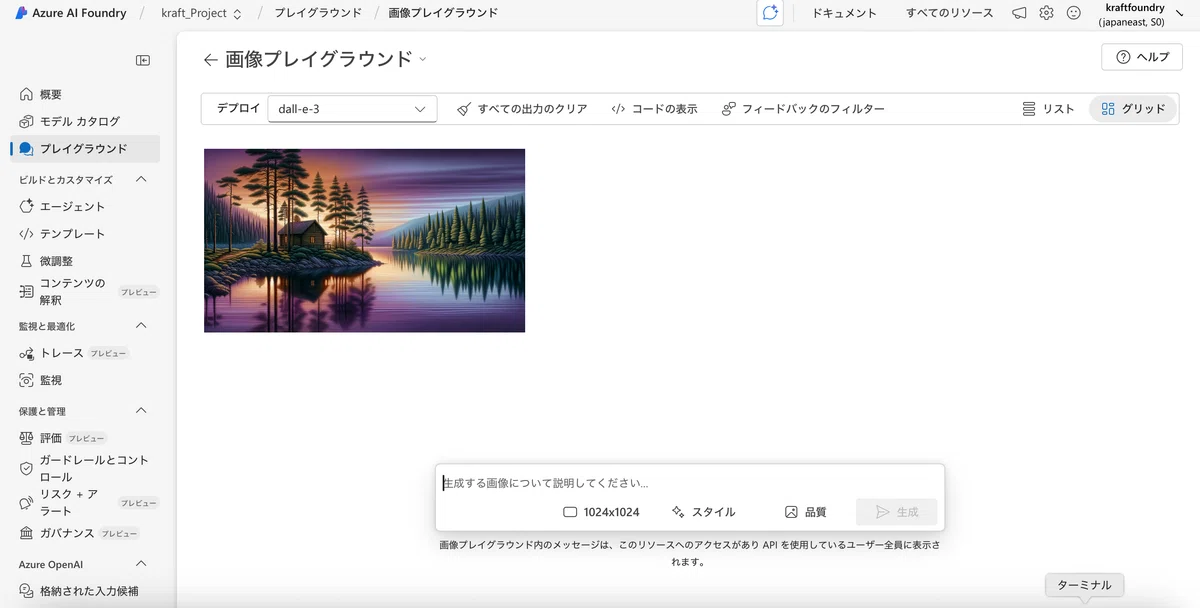Collapse the 保護と管理 section

(x=141, y=411)
